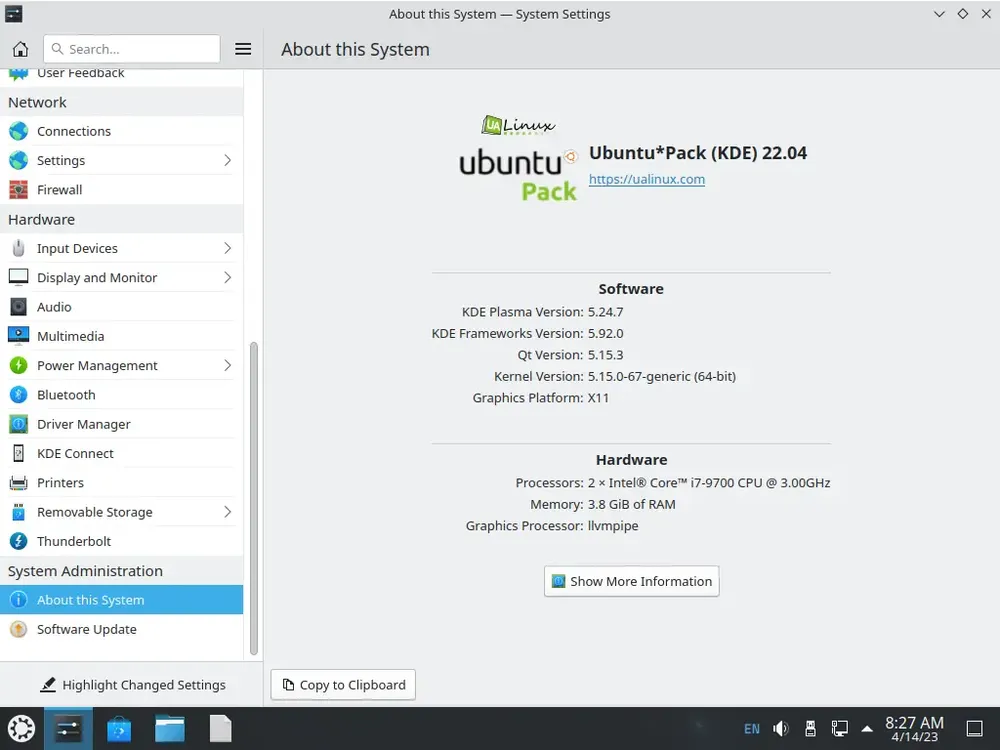
Task: Click the monitor icon for Display and Monitor
Action: pos(18,277)
